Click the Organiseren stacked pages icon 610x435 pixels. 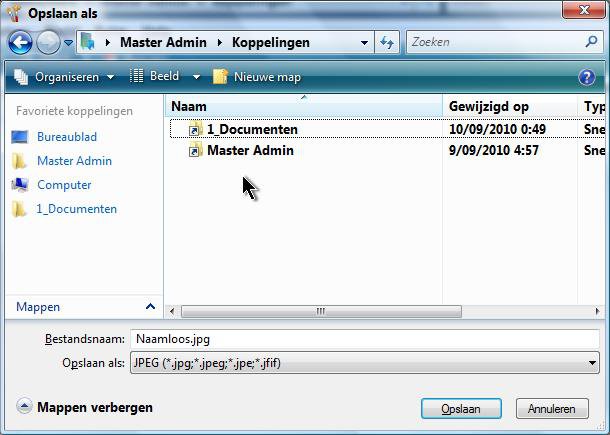[21, 77]
